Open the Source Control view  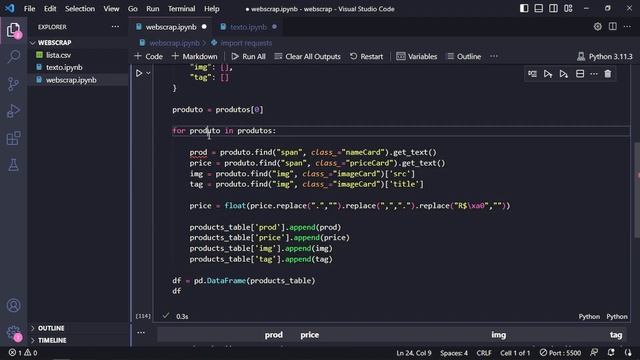click(x=13, y=84)
